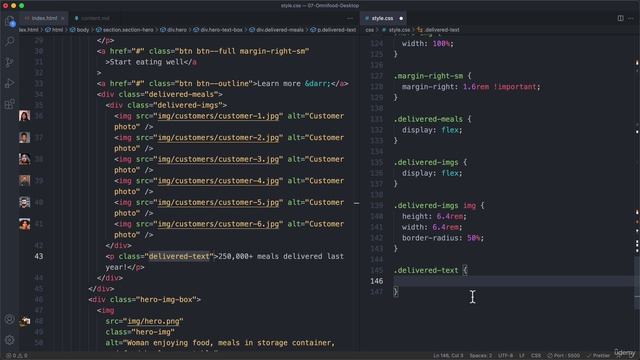Select the style.css tab
Viewport: 640px width, 360px height.
click(382, 18)
